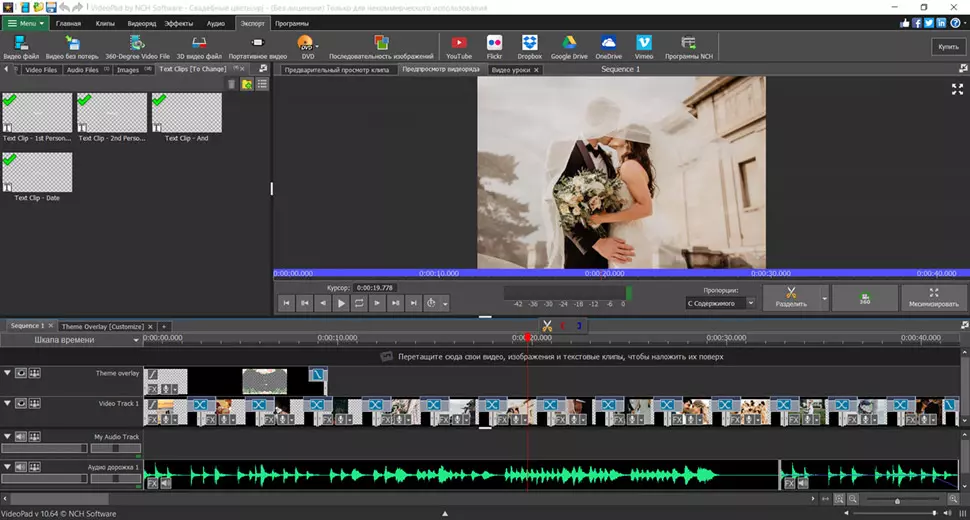The height and width of the screenshot is (520, 970).
Task: Mute the My Audio Track speaker toggle
Action: pyautogui.click(x=21, y=437)
